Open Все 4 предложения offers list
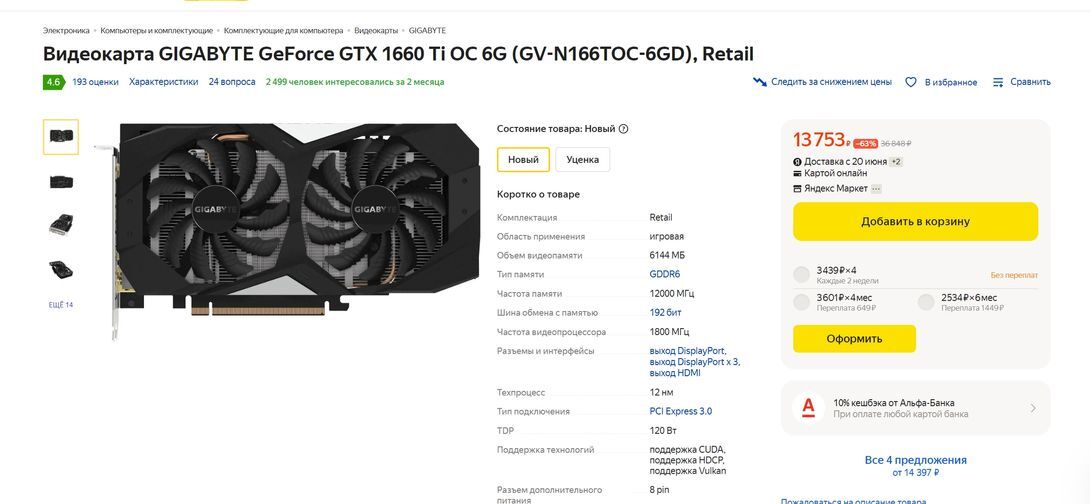 (916, 460)
